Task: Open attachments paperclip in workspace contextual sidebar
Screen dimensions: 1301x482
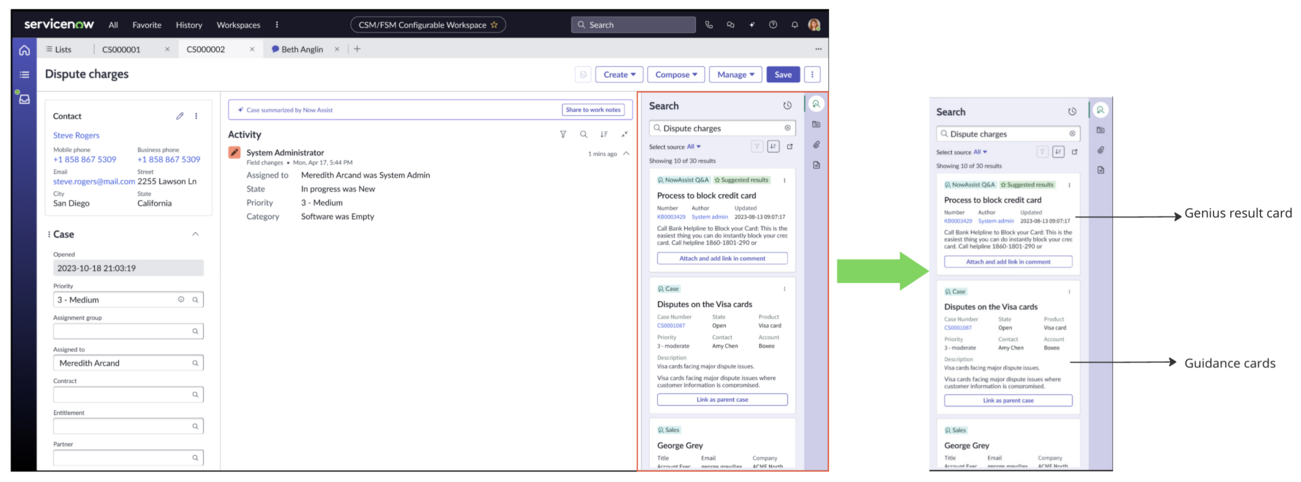Action: pos(816,145)
